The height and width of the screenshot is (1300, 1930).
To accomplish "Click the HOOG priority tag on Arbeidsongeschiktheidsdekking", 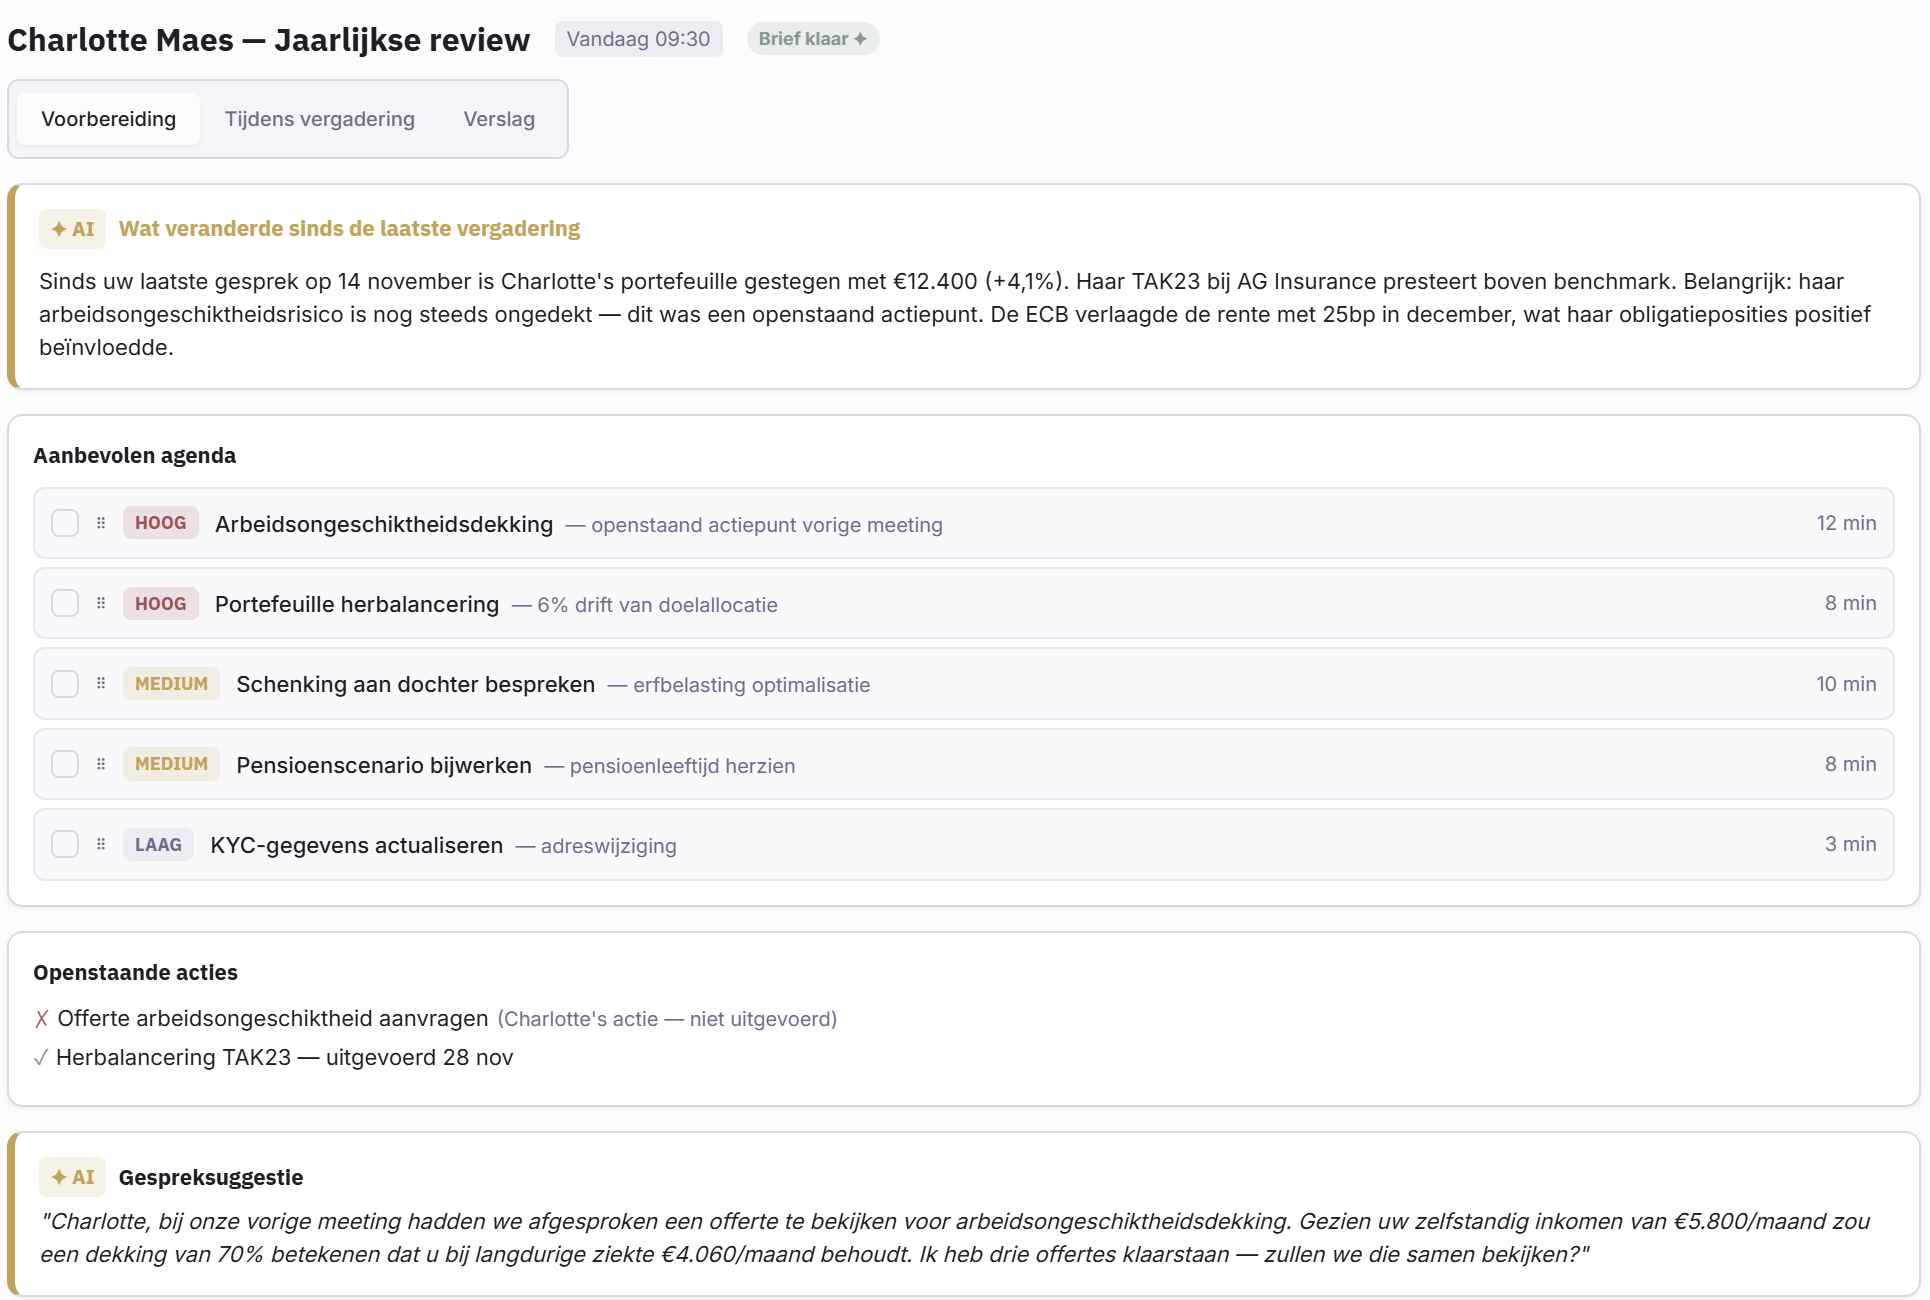I will (x=160, y=523).
